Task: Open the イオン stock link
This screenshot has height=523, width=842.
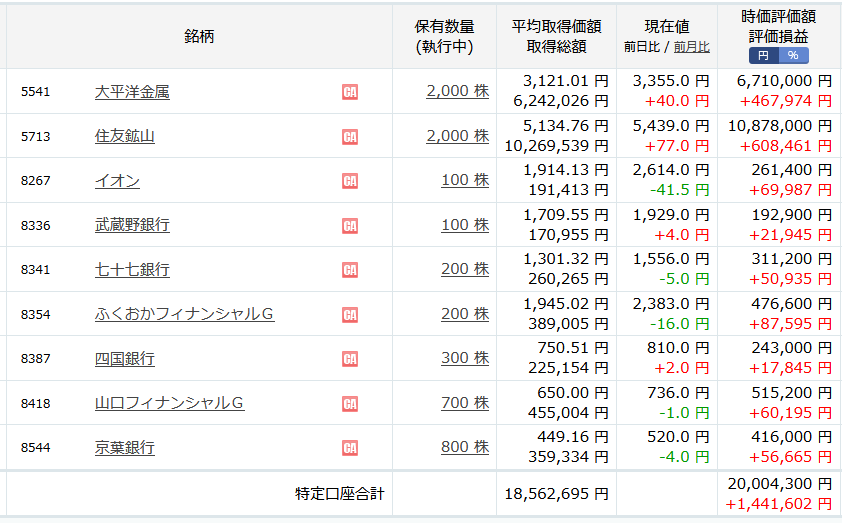Action: (117, 181)
